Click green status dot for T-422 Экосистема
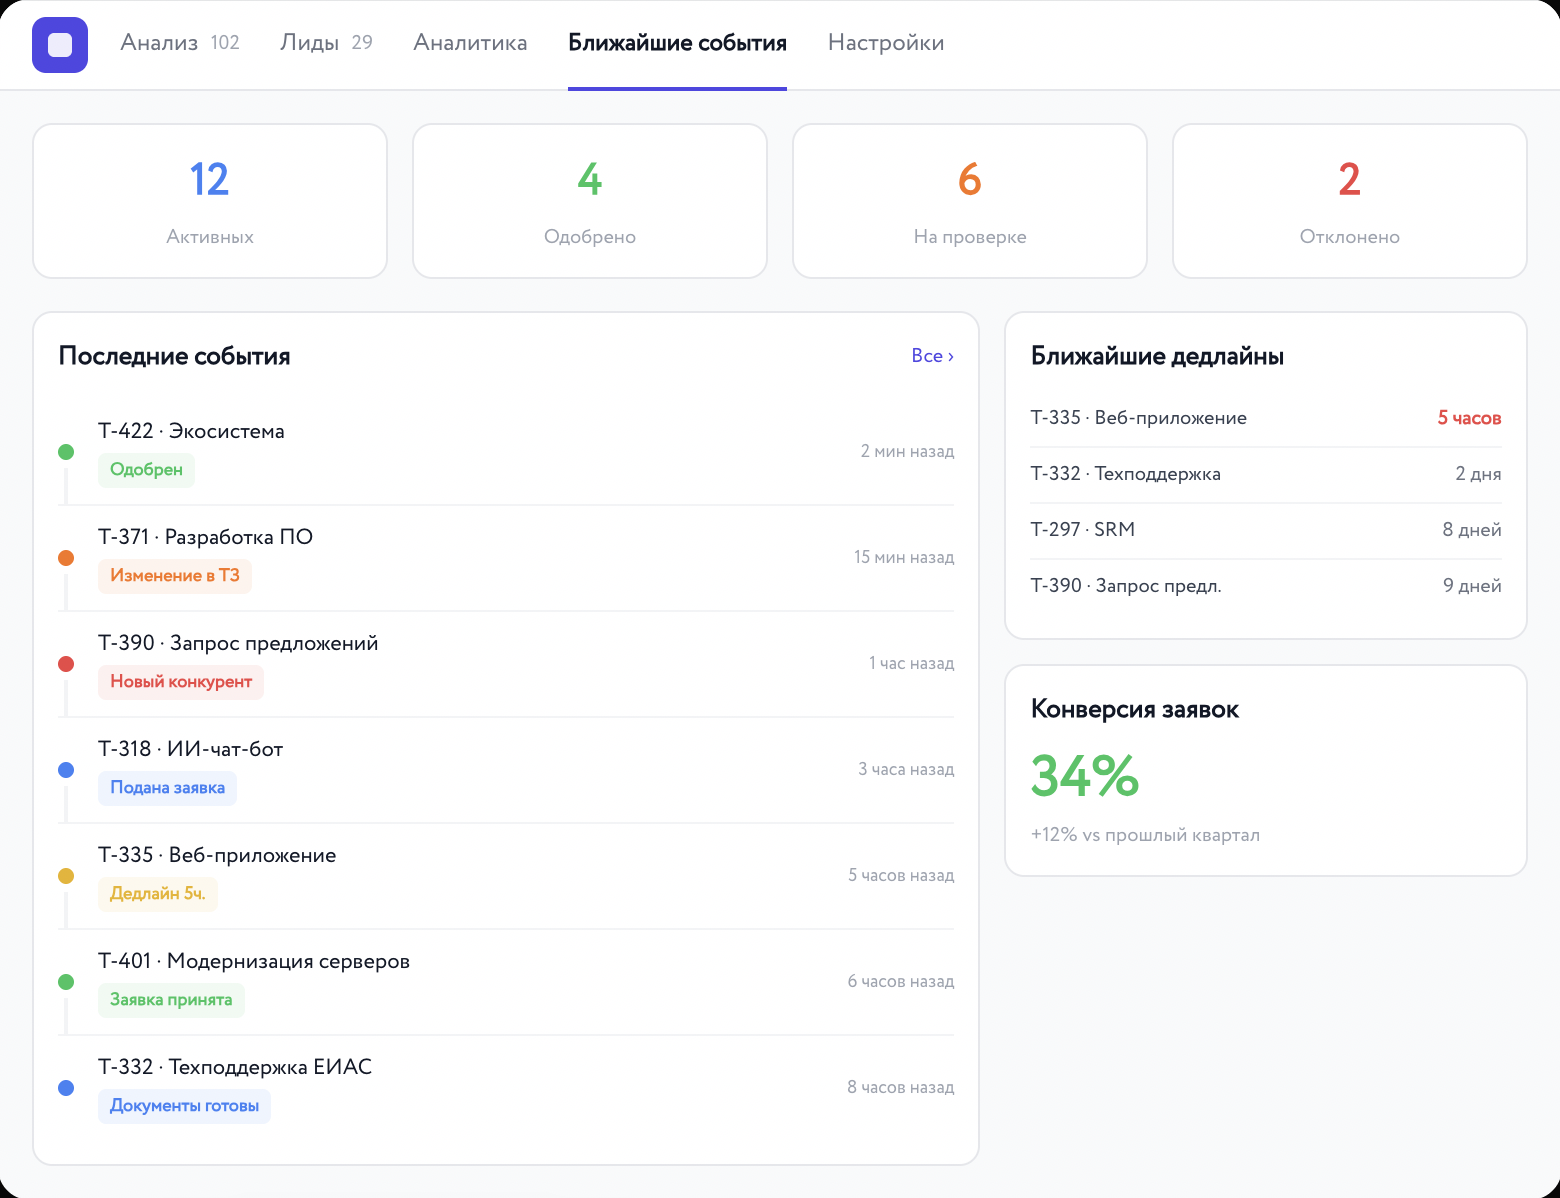 click(66, 452)
